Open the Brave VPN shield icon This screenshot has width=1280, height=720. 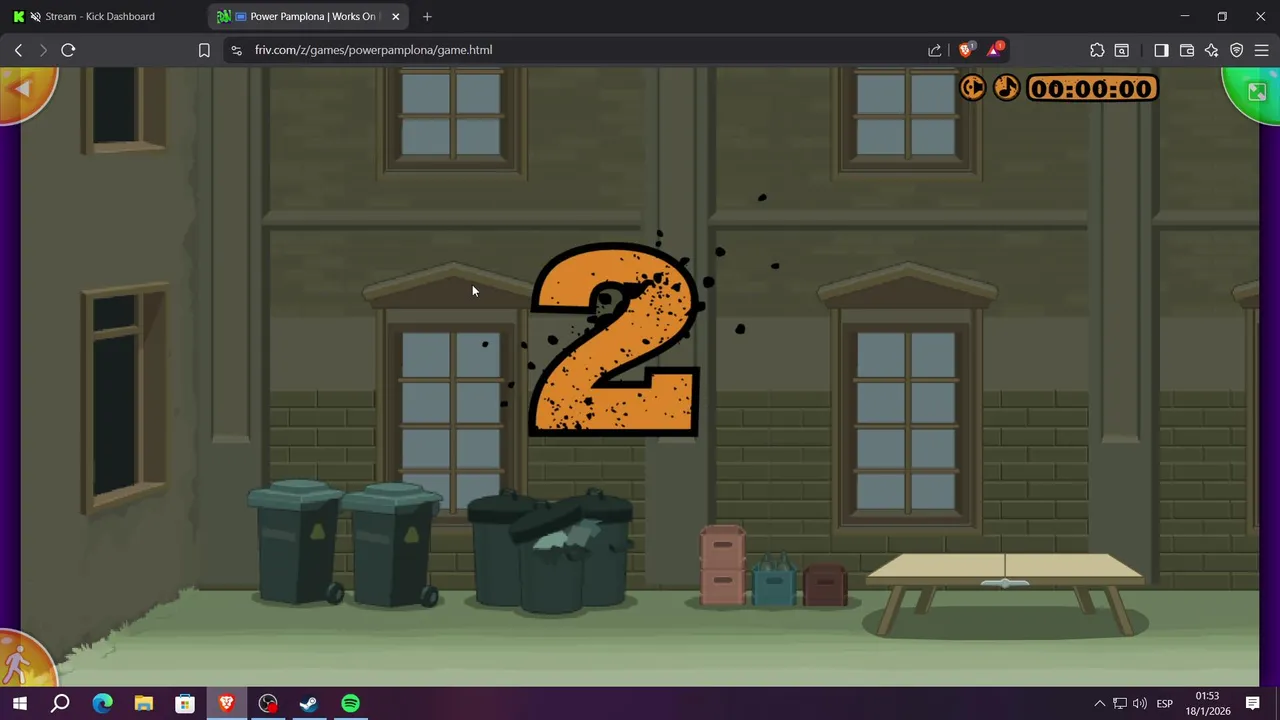(x=1237, y=50)
